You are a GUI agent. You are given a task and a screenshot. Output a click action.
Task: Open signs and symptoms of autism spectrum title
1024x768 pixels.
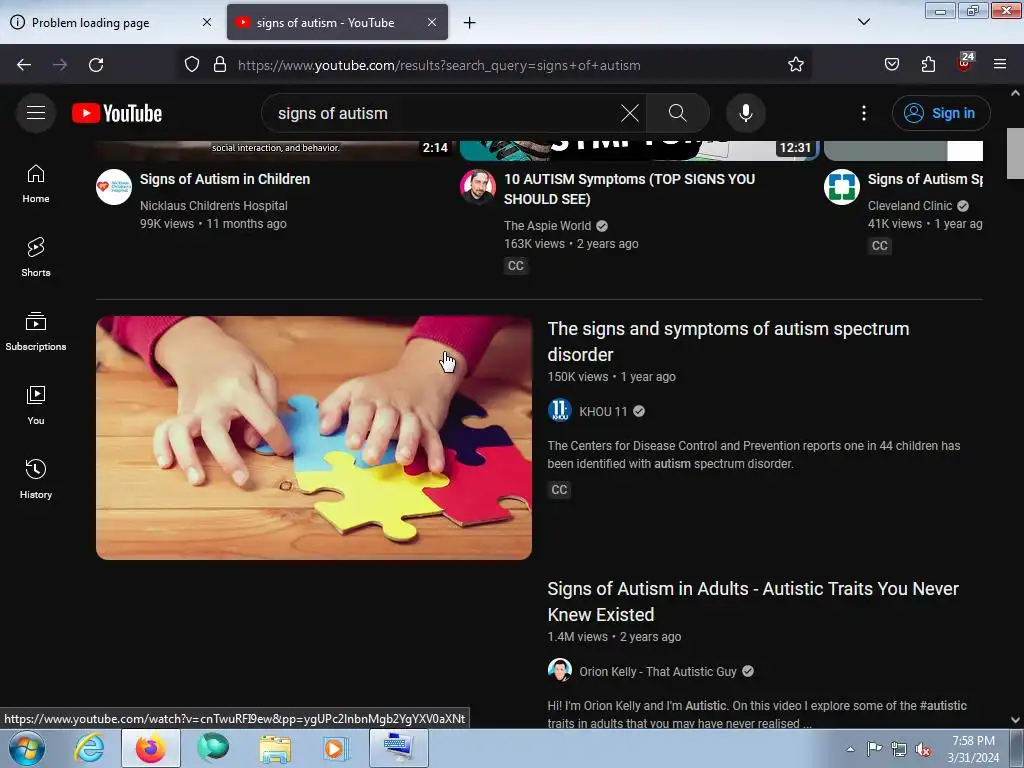pos(728,342)
